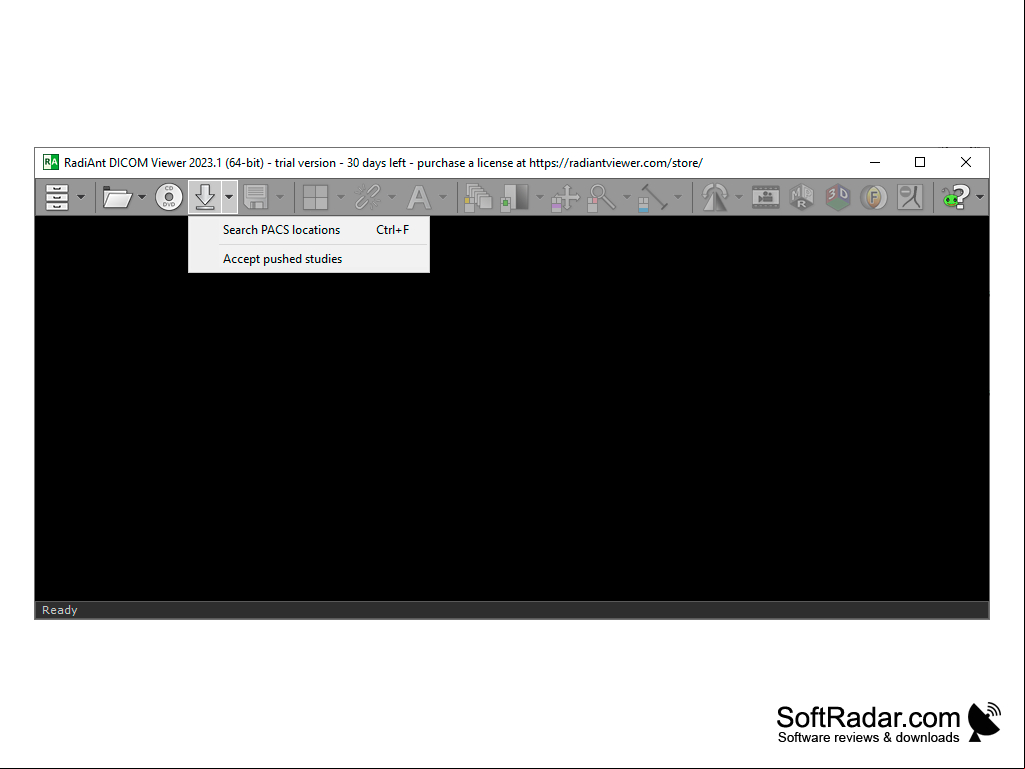This screenshot has height=769, width=1025.
Task: Expand the rotate flip dropdown arrow
Action: coord(739,197)
